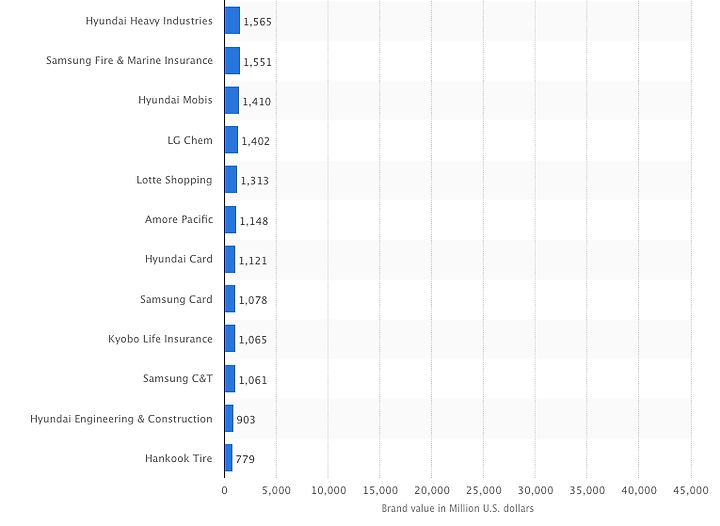Click the 45,000 axis tick label
Viewport: 720px width, 526px height.
tap(691, 491)
